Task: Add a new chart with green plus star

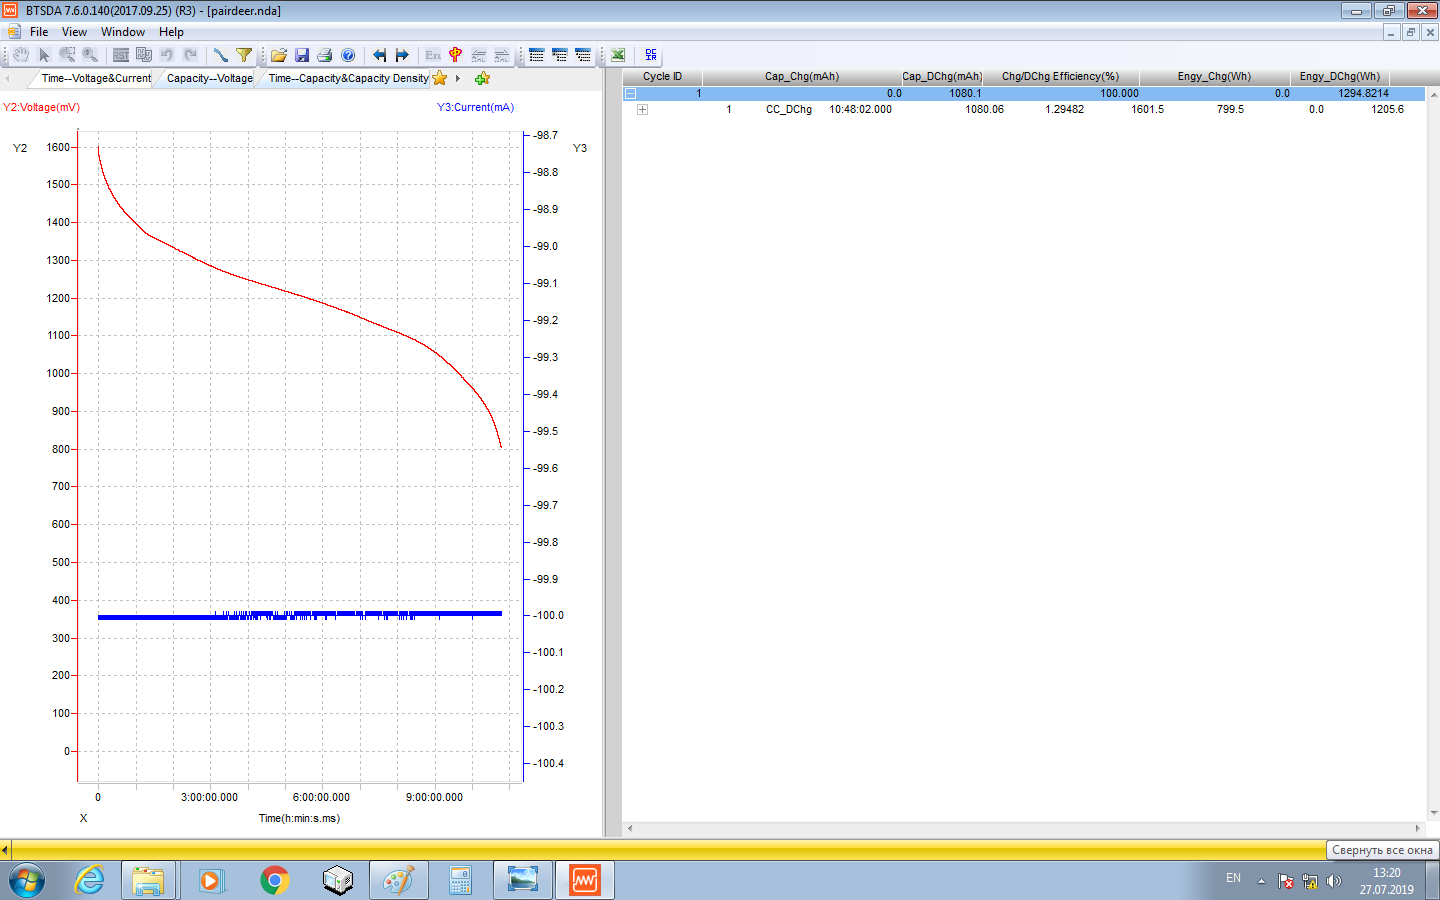Action: click(482, 78)
